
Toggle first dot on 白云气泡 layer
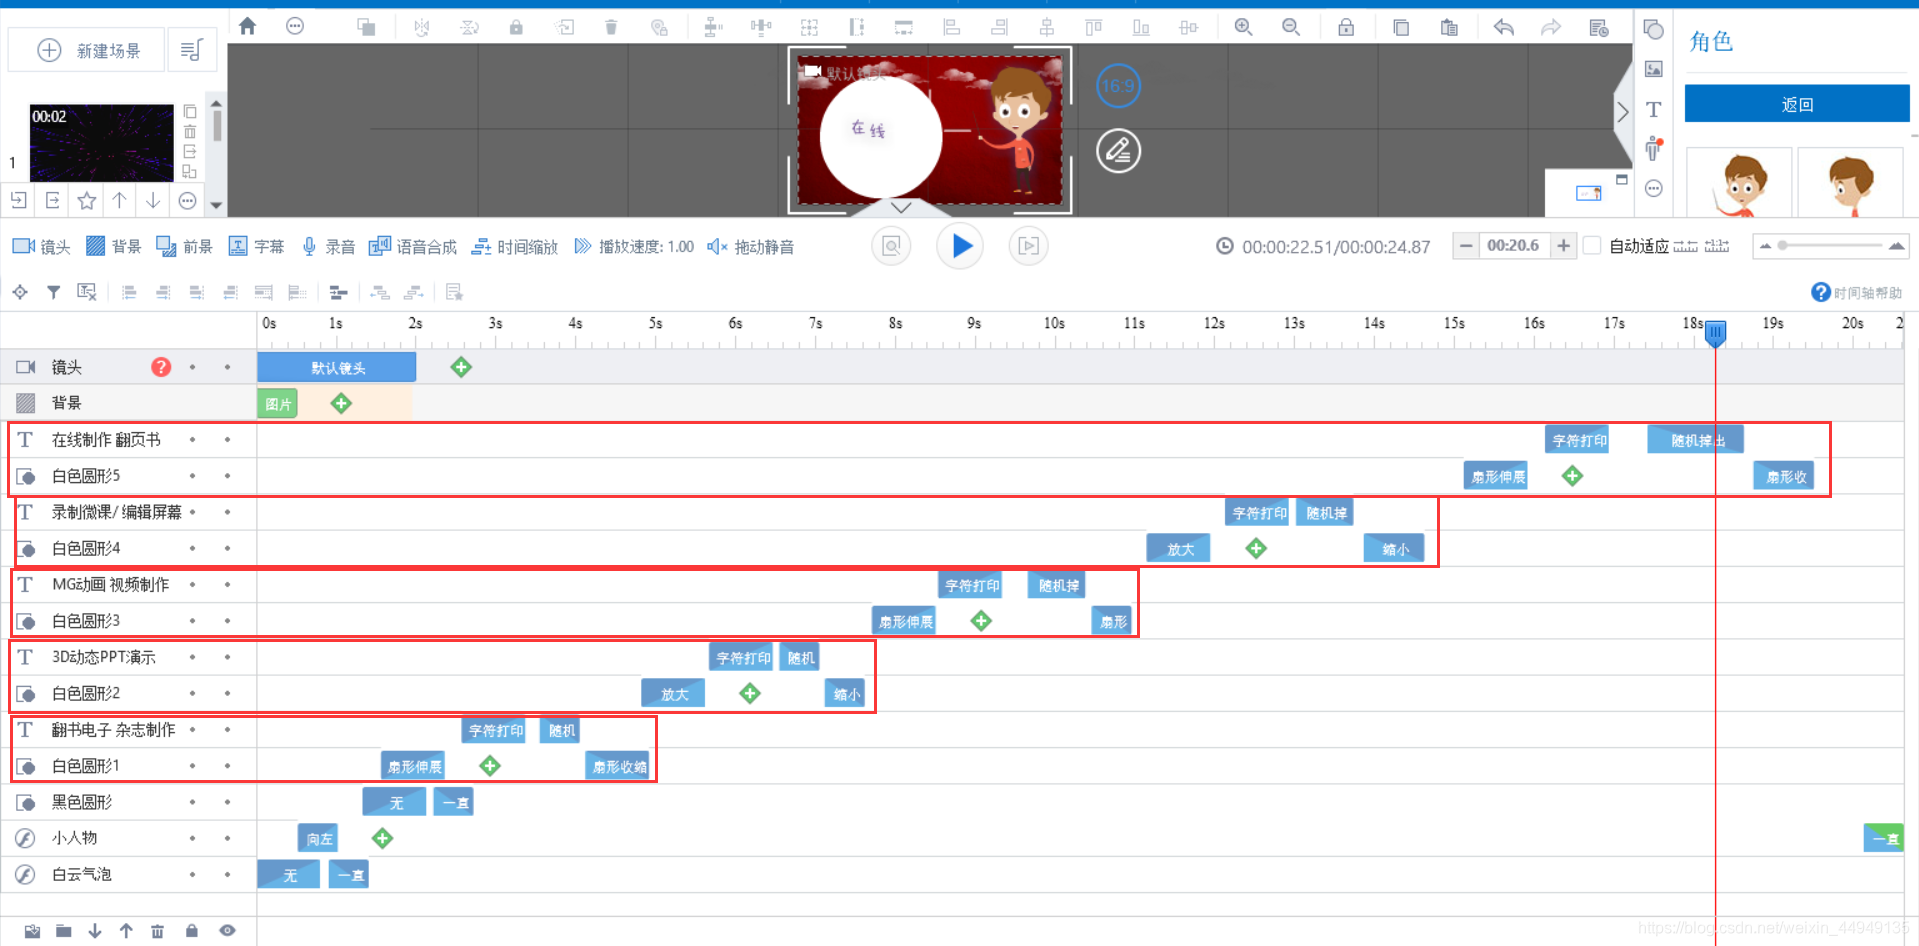pyautogui.click(x=192, y=874)
